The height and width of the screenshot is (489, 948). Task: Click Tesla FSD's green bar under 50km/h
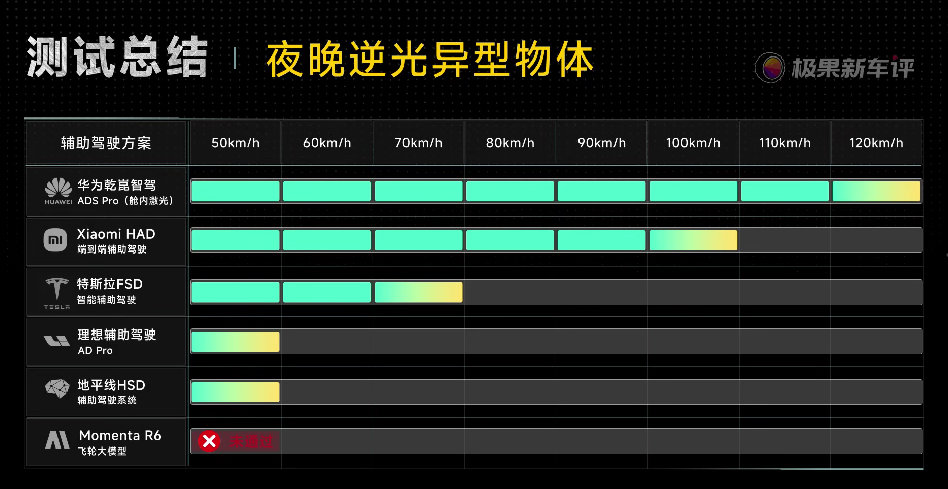click(235, 292)
